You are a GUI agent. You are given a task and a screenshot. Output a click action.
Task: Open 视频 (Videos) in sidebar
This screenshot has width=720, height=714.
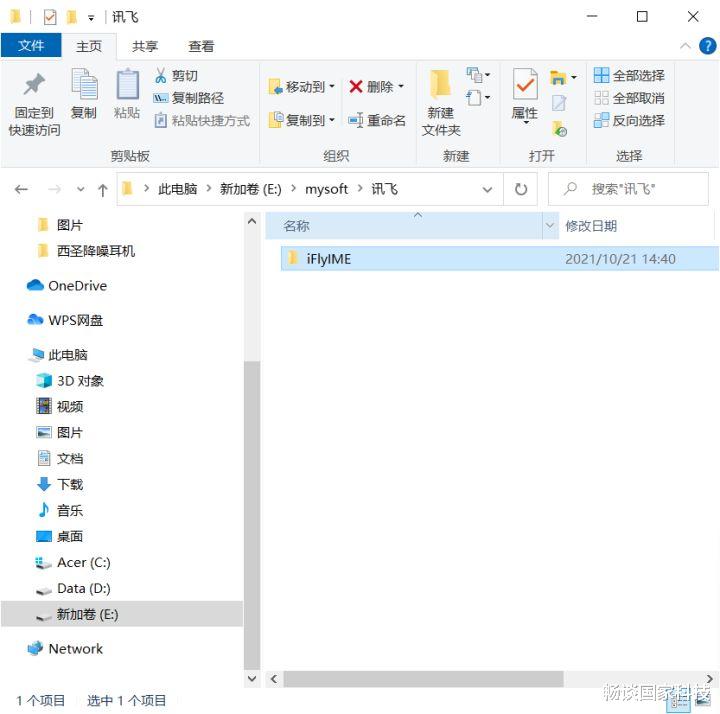[x=60, y=406]
